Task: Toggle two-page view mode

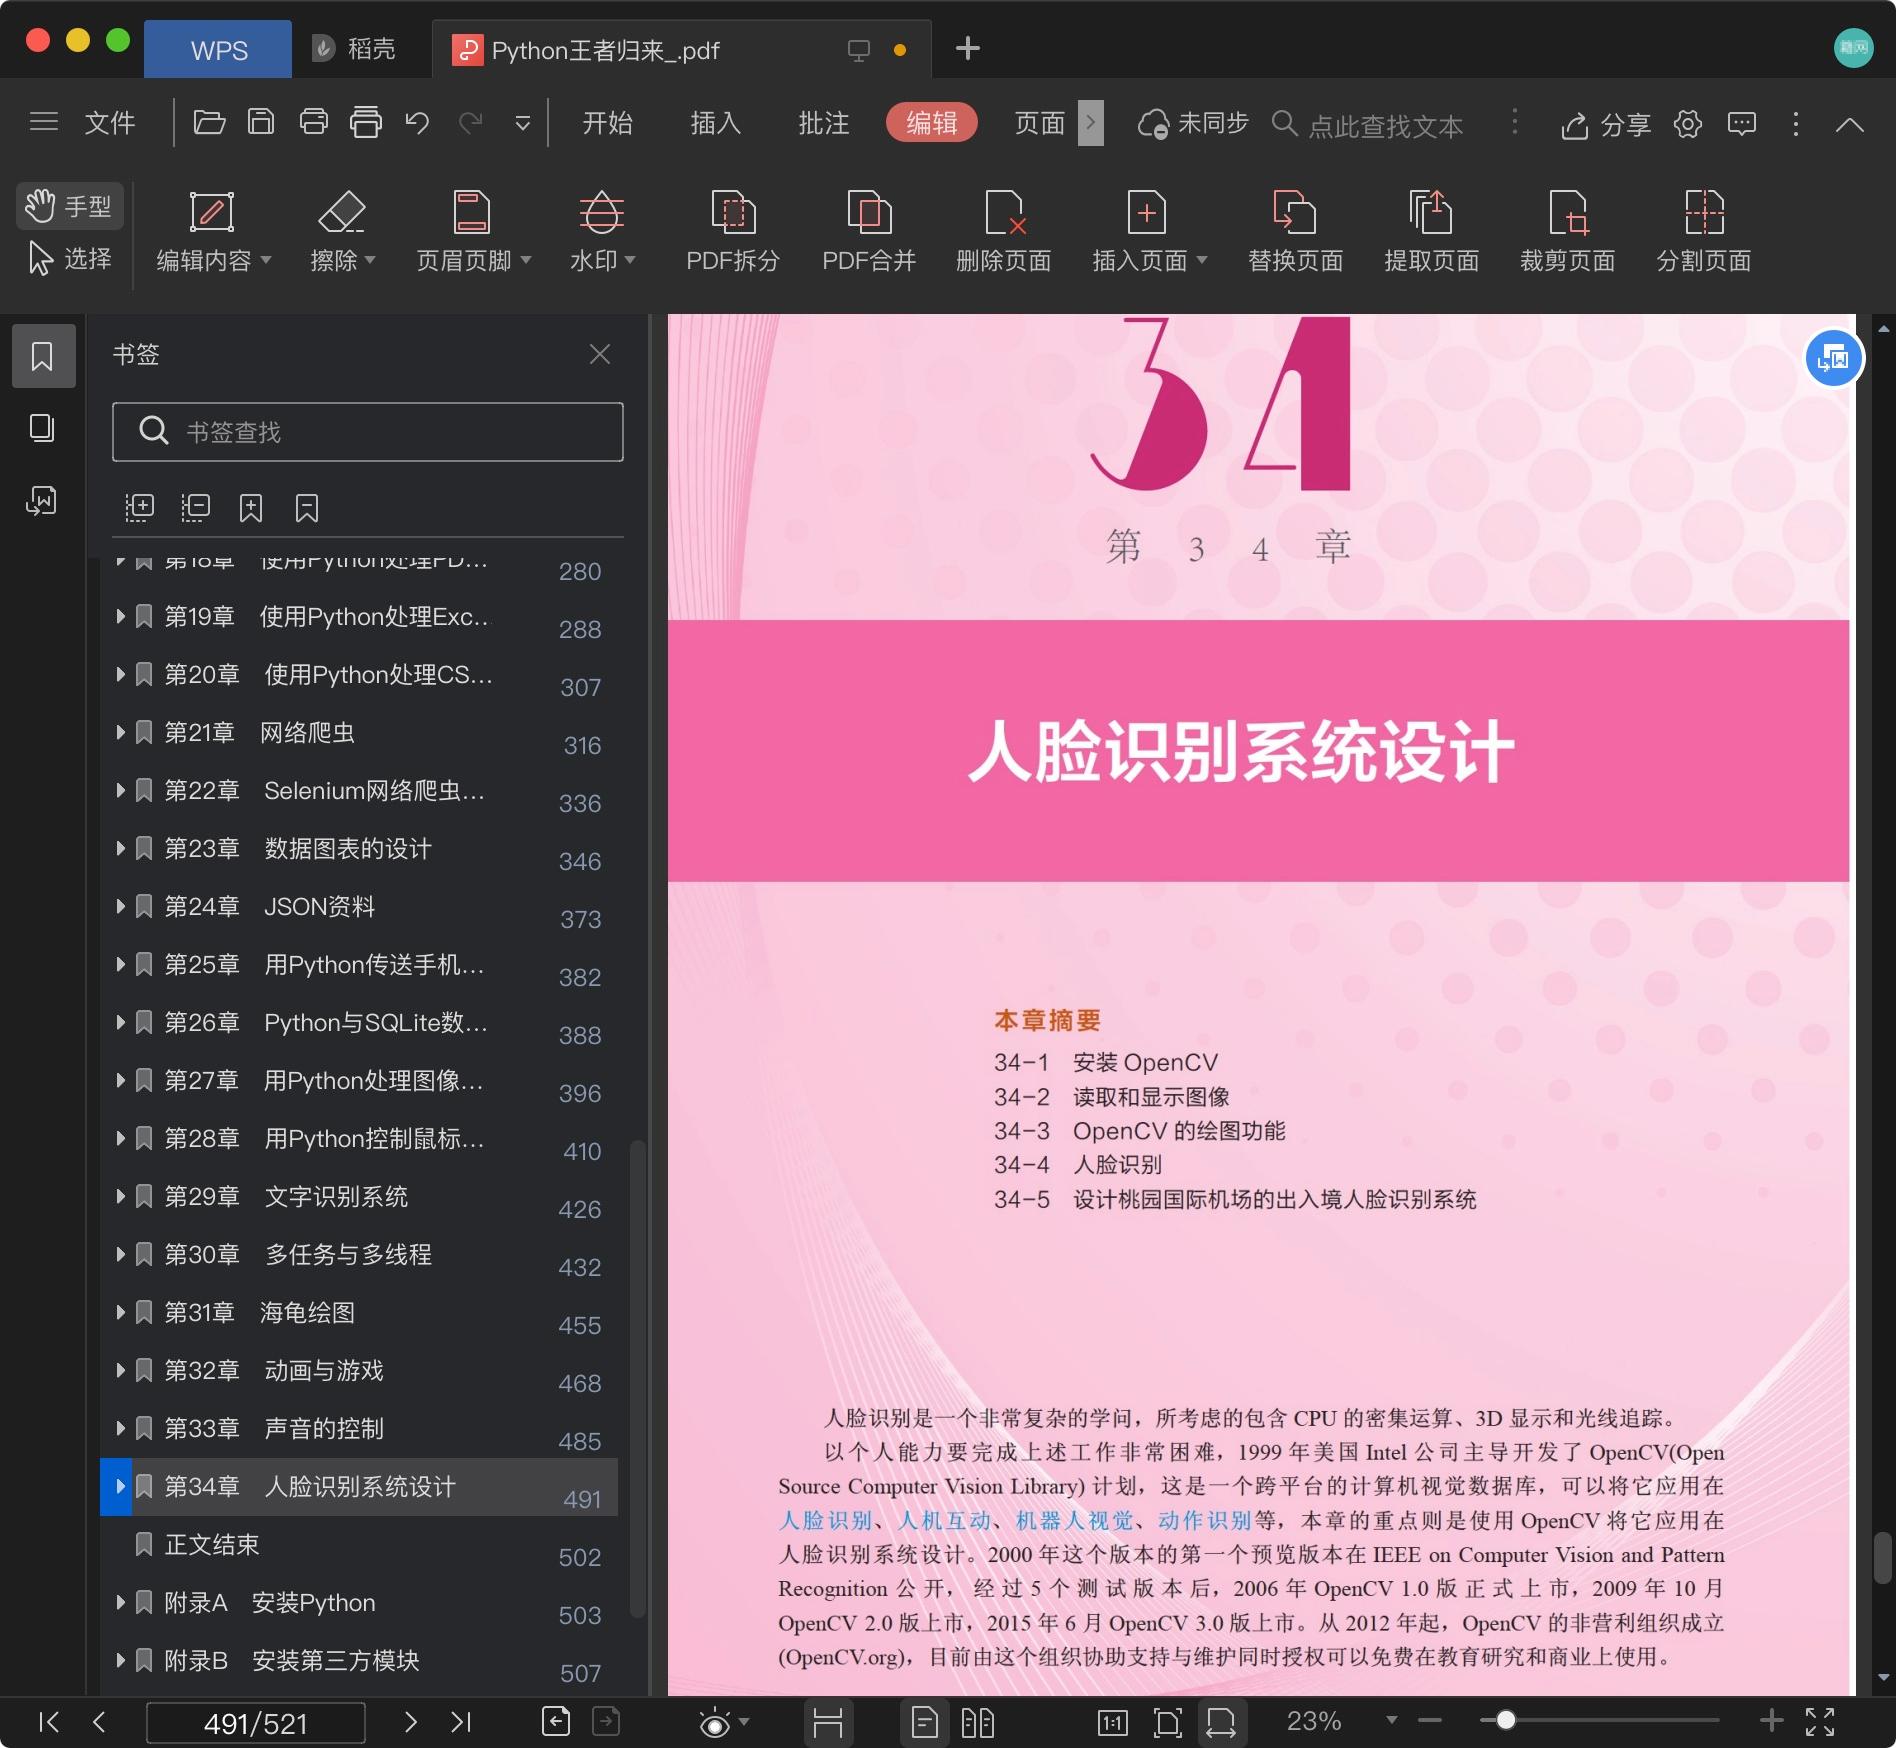Action: tap(977, 1722)
